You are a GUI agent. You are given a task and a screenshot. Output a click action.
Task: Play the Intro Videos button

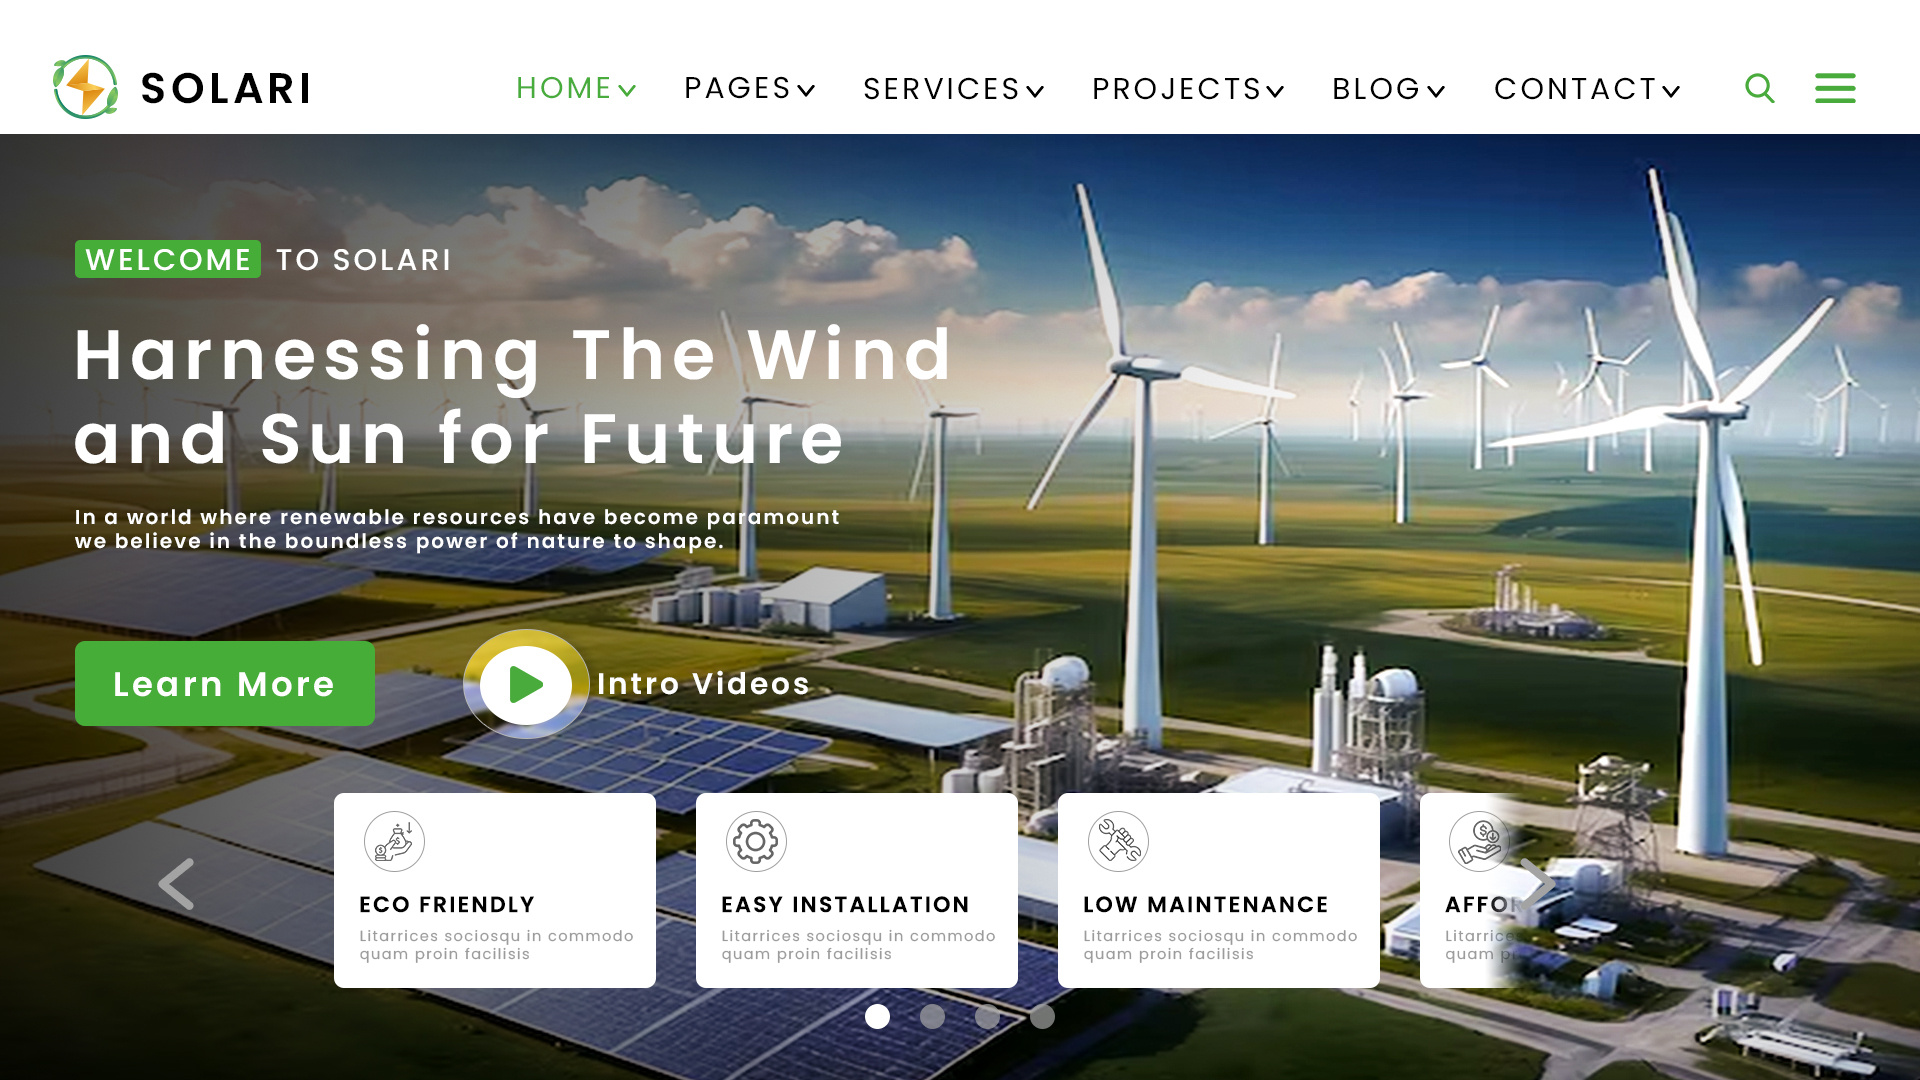[x=526, y=685]
